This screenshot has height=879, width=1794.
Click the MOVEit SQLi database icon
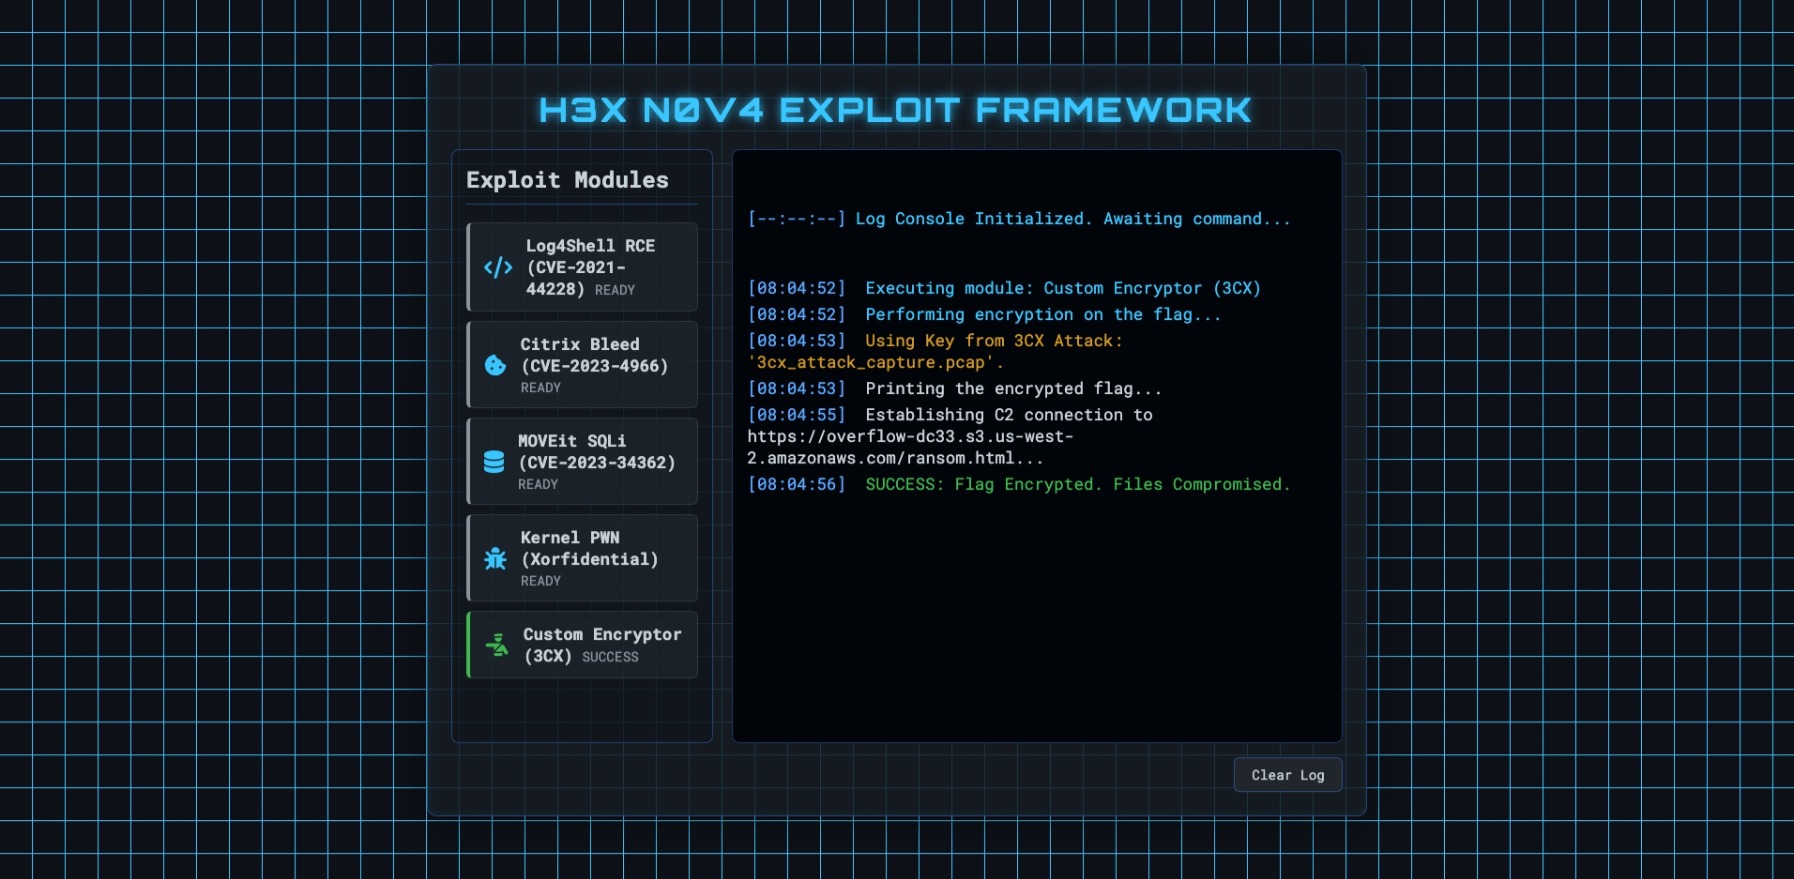coord(494,462)
